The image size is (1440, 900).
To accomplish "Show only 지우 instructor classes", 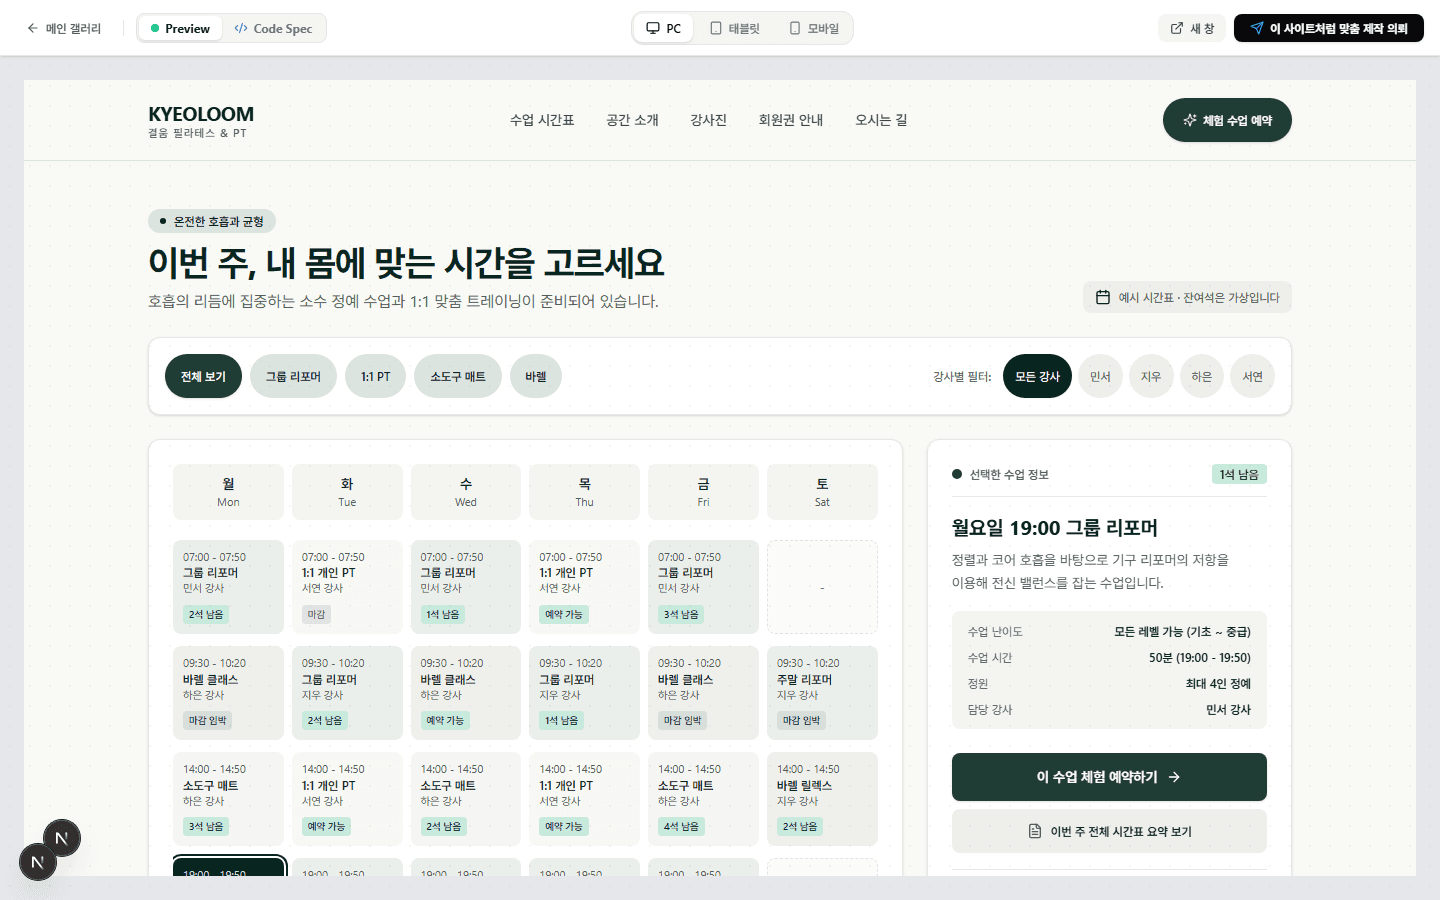I will [1151, 376].
